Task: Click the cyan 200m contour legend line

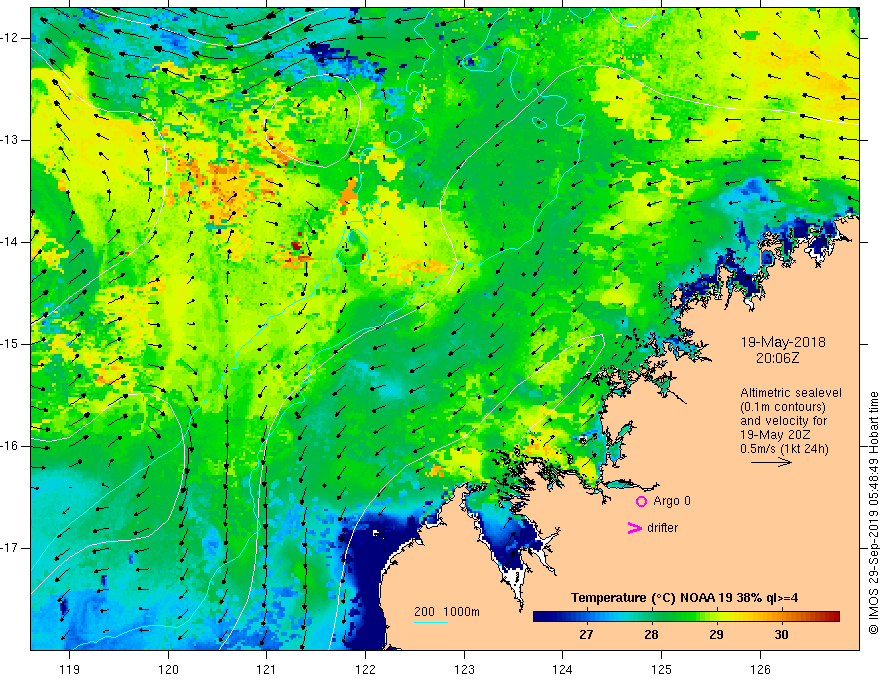Action: 431,623
